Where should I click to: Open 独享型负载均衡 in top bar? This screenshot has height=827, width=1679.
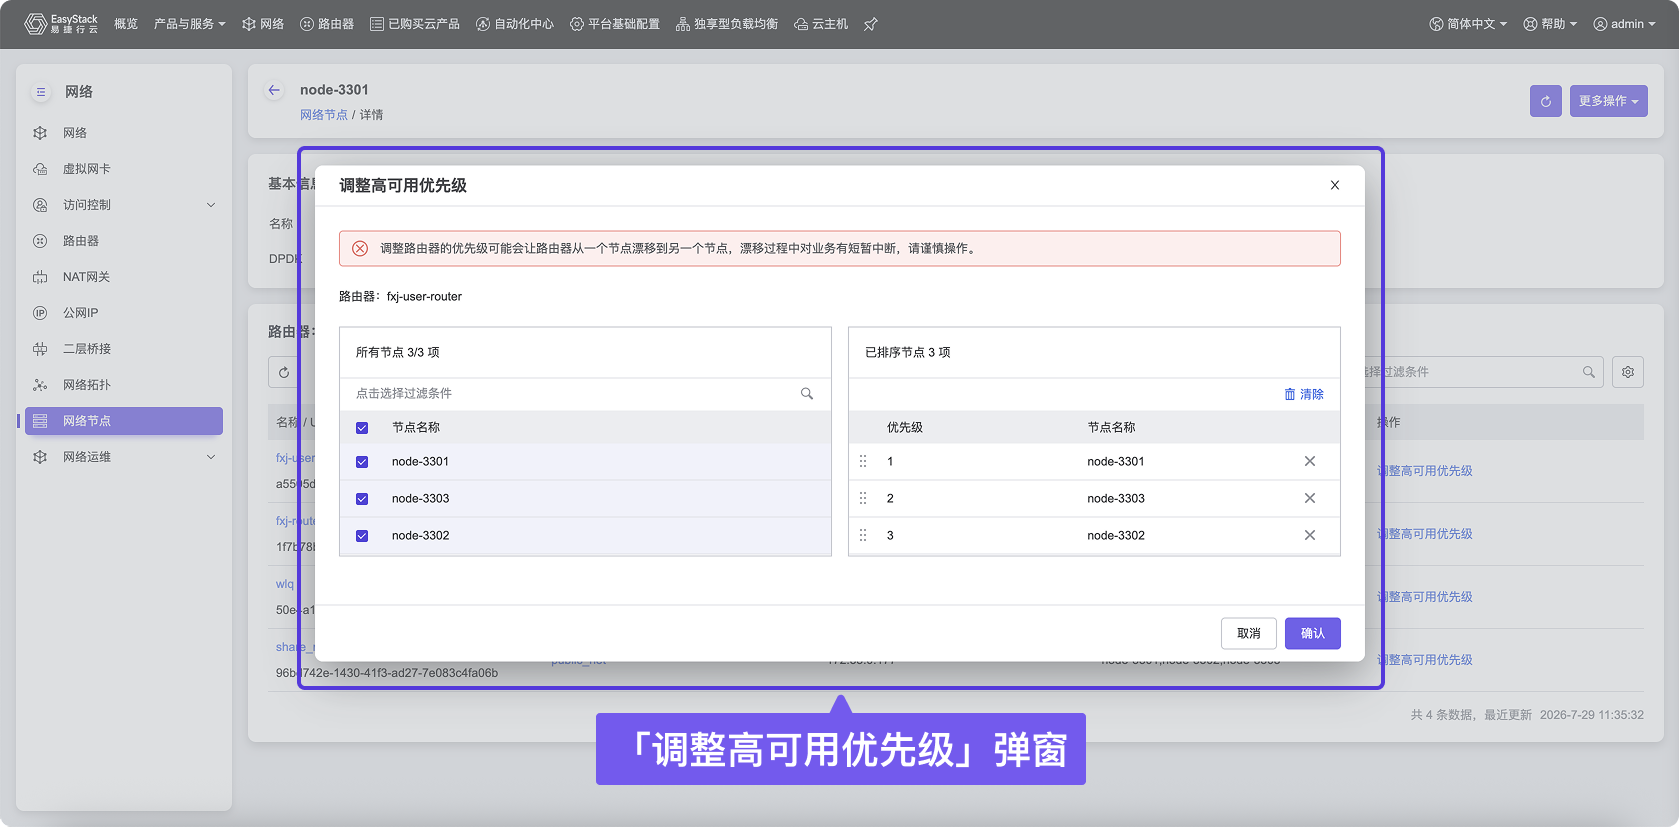(x=727, y=24)
